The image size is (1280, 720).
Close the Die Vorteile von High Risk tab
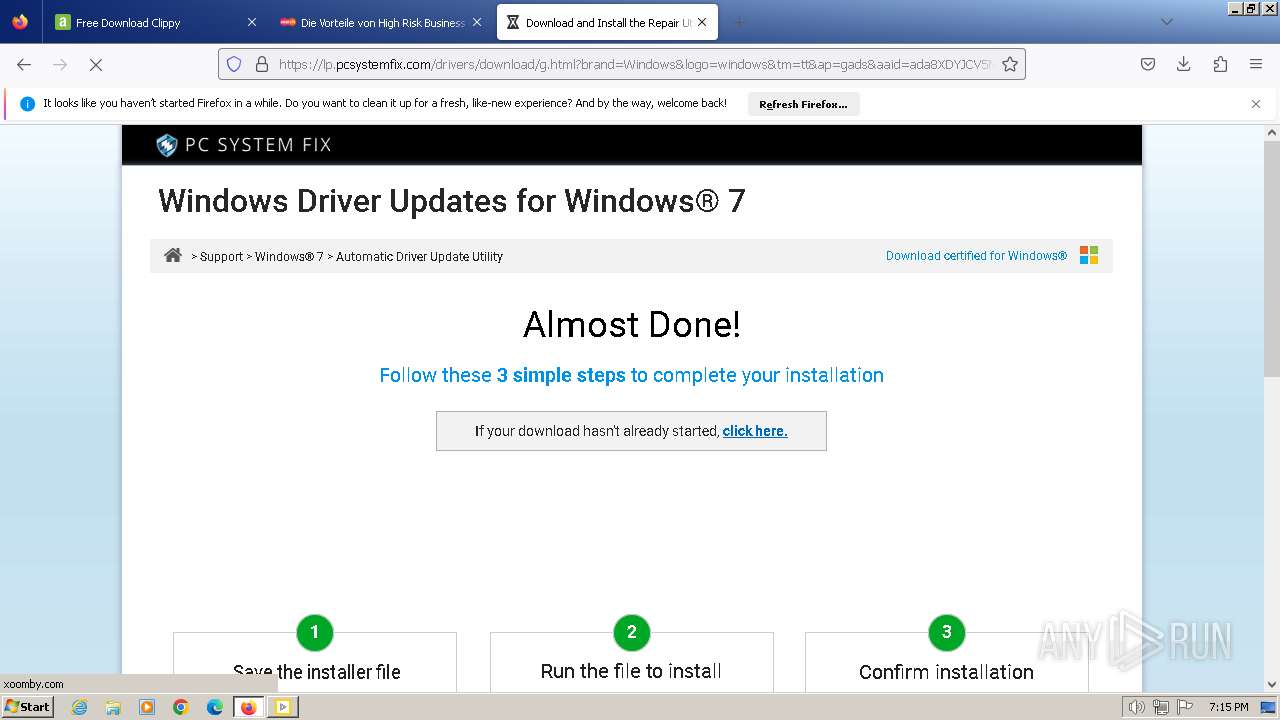(x=477, y=22)
